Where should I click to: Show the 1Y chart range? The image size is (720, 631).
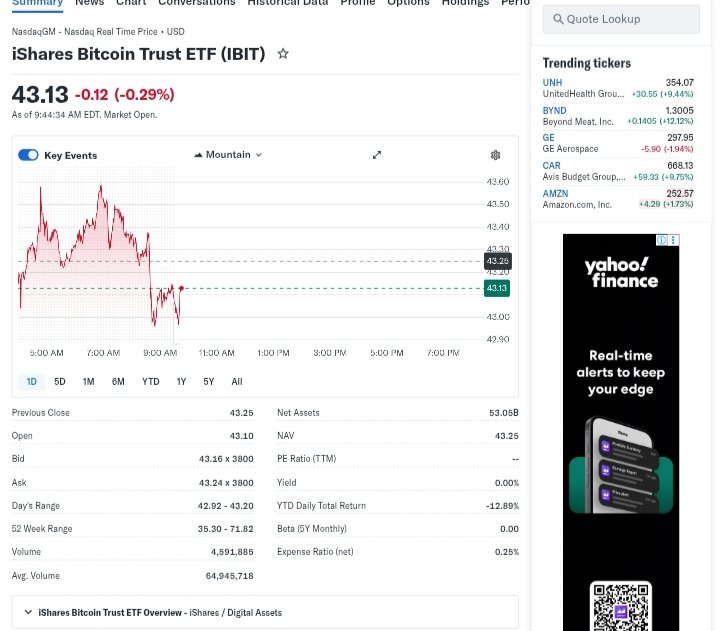[181, 381]
